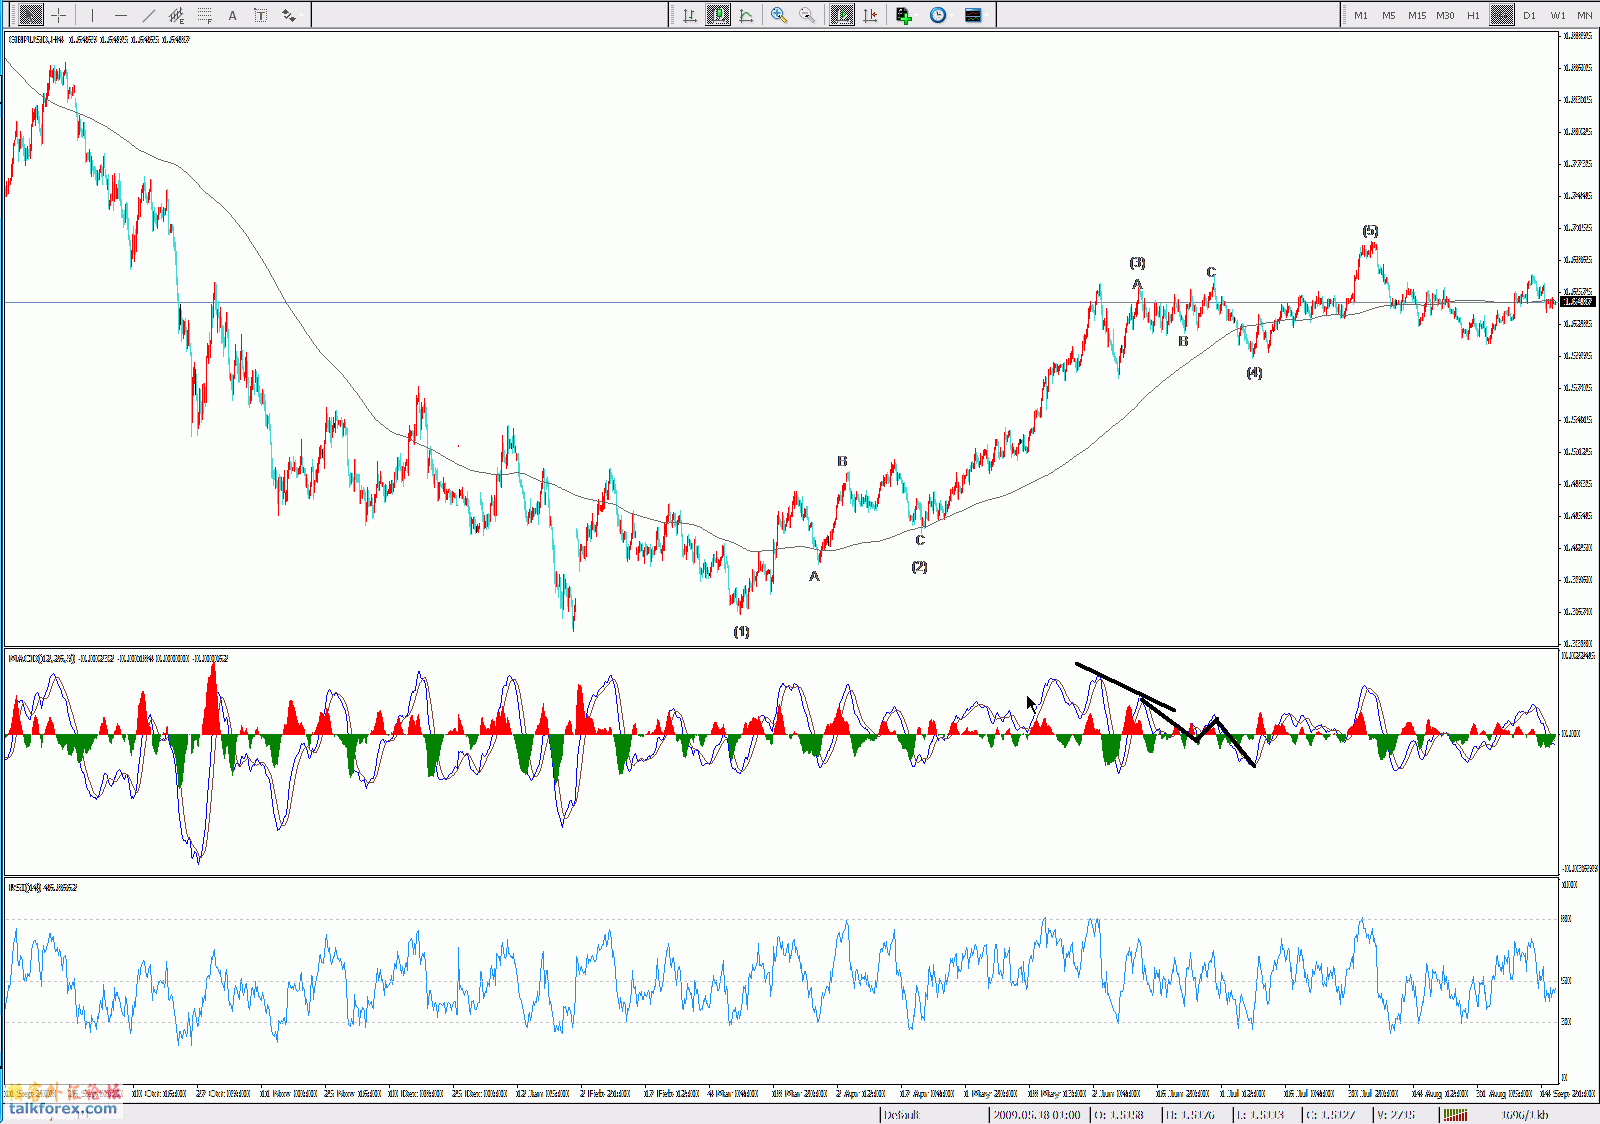Image resolution: width=1600 pixels, height=1124 pixels.
Task: Switch to bar chart display
Action: (x=690, y=15)
